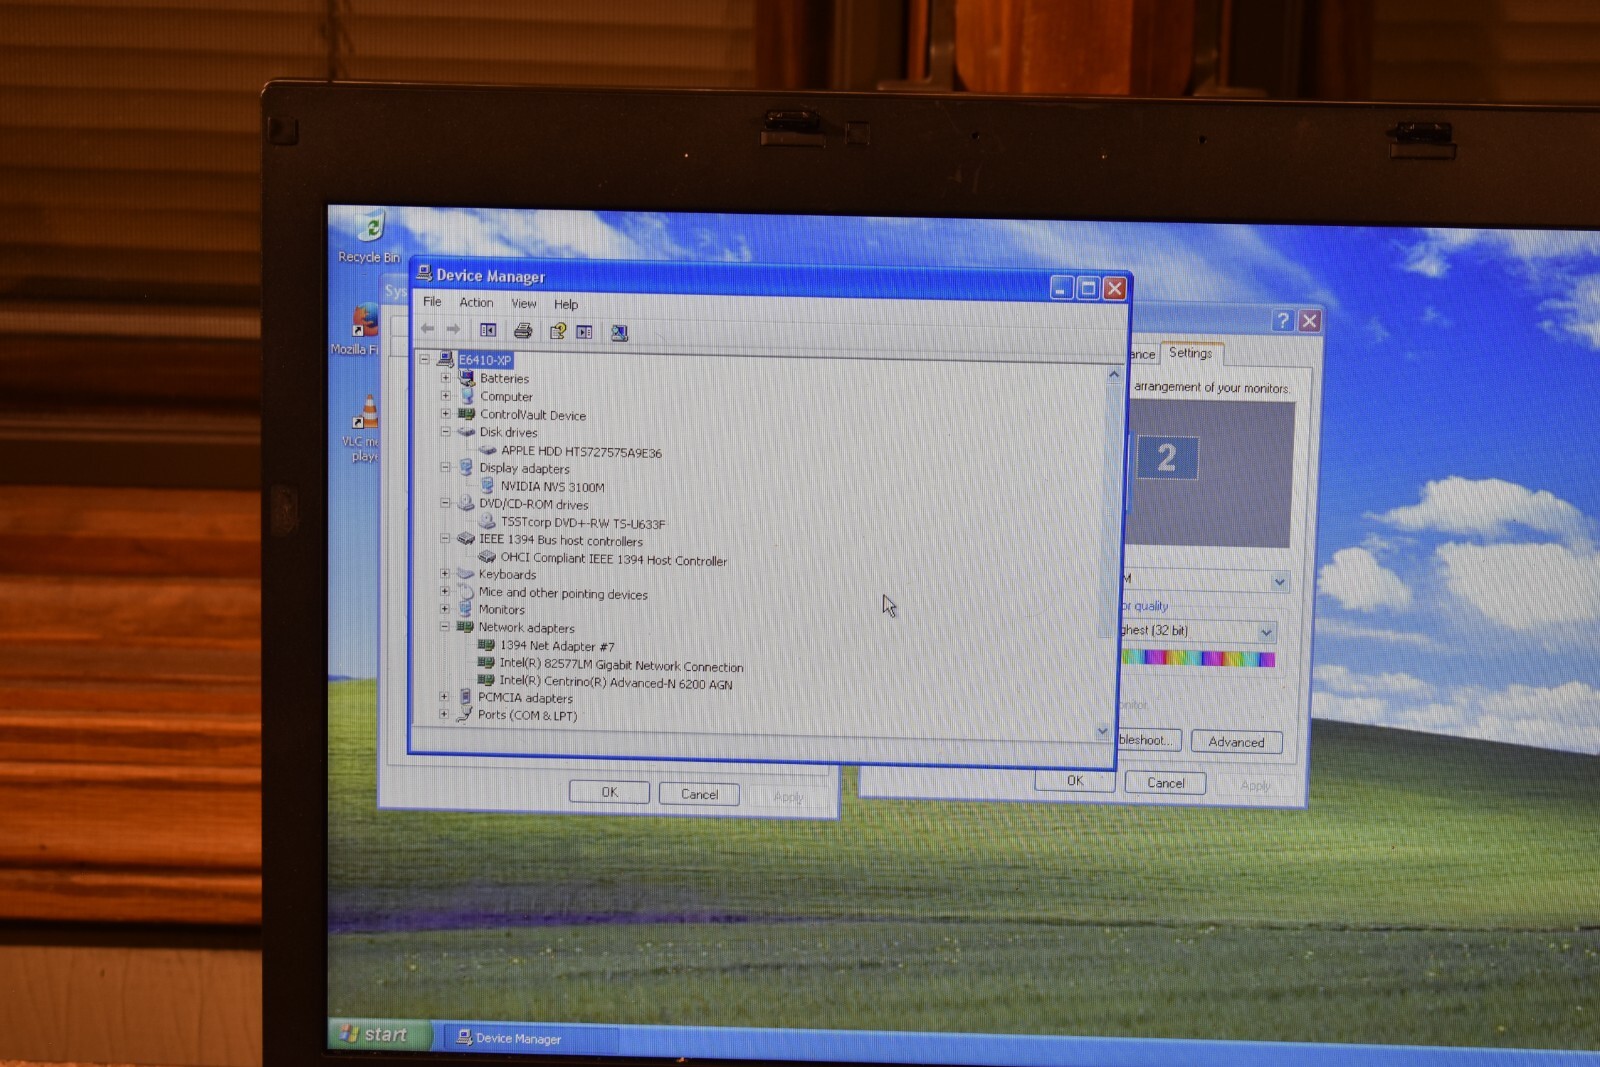The width and height of the screenshot is (1600, 1067).
Task: Click the Network adapters category icon
Action: (465, 627)
